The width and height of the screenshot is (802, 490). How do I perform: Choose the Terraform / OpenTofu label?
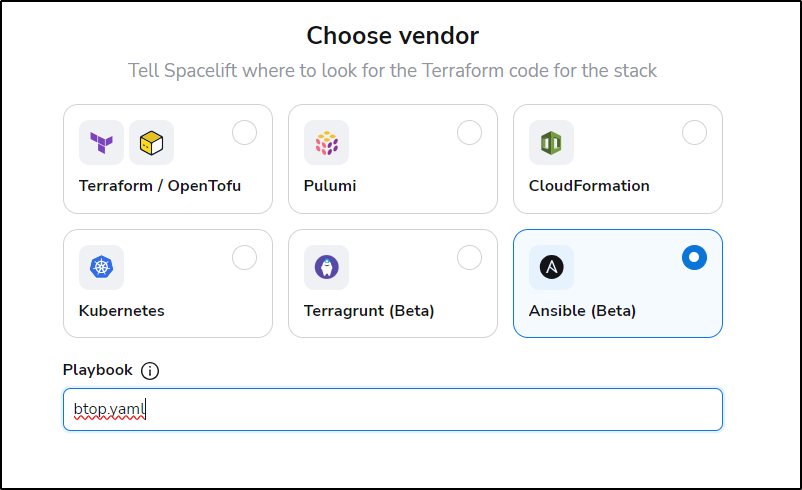tap(160, 186)
